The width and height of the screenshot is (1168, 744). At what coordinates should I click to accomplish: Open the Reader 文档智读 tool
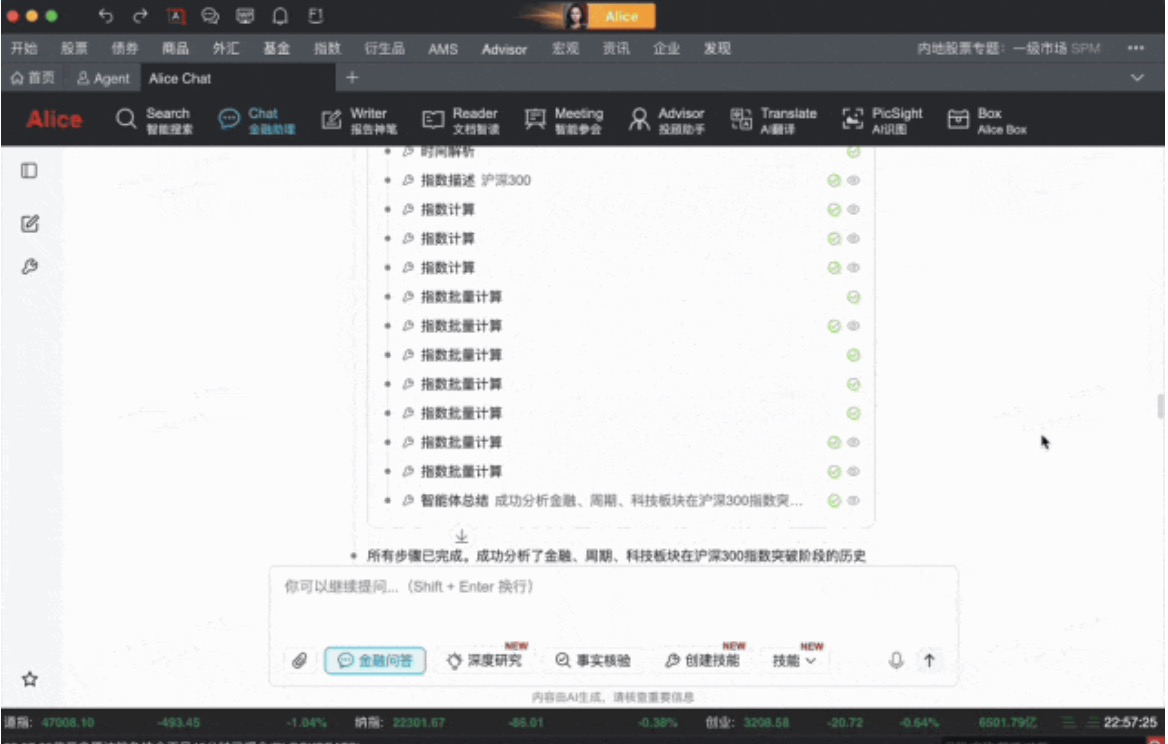[460, 120]
